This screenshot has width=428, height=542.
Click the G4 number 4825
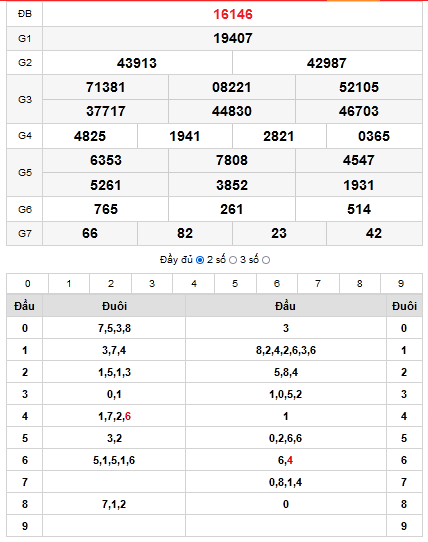[x=90, y=136]
